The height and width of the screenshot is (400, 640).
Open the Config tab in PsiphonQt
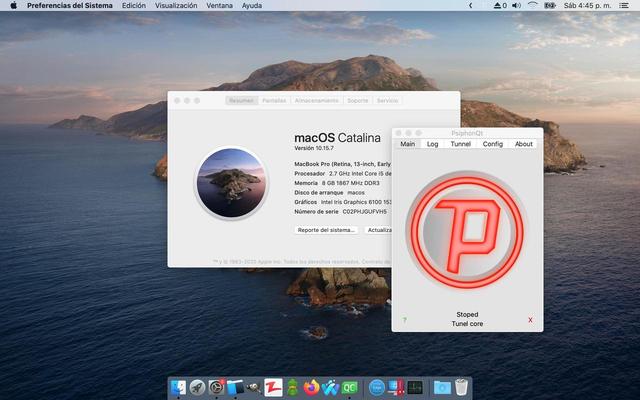click(x=492, y=144)
